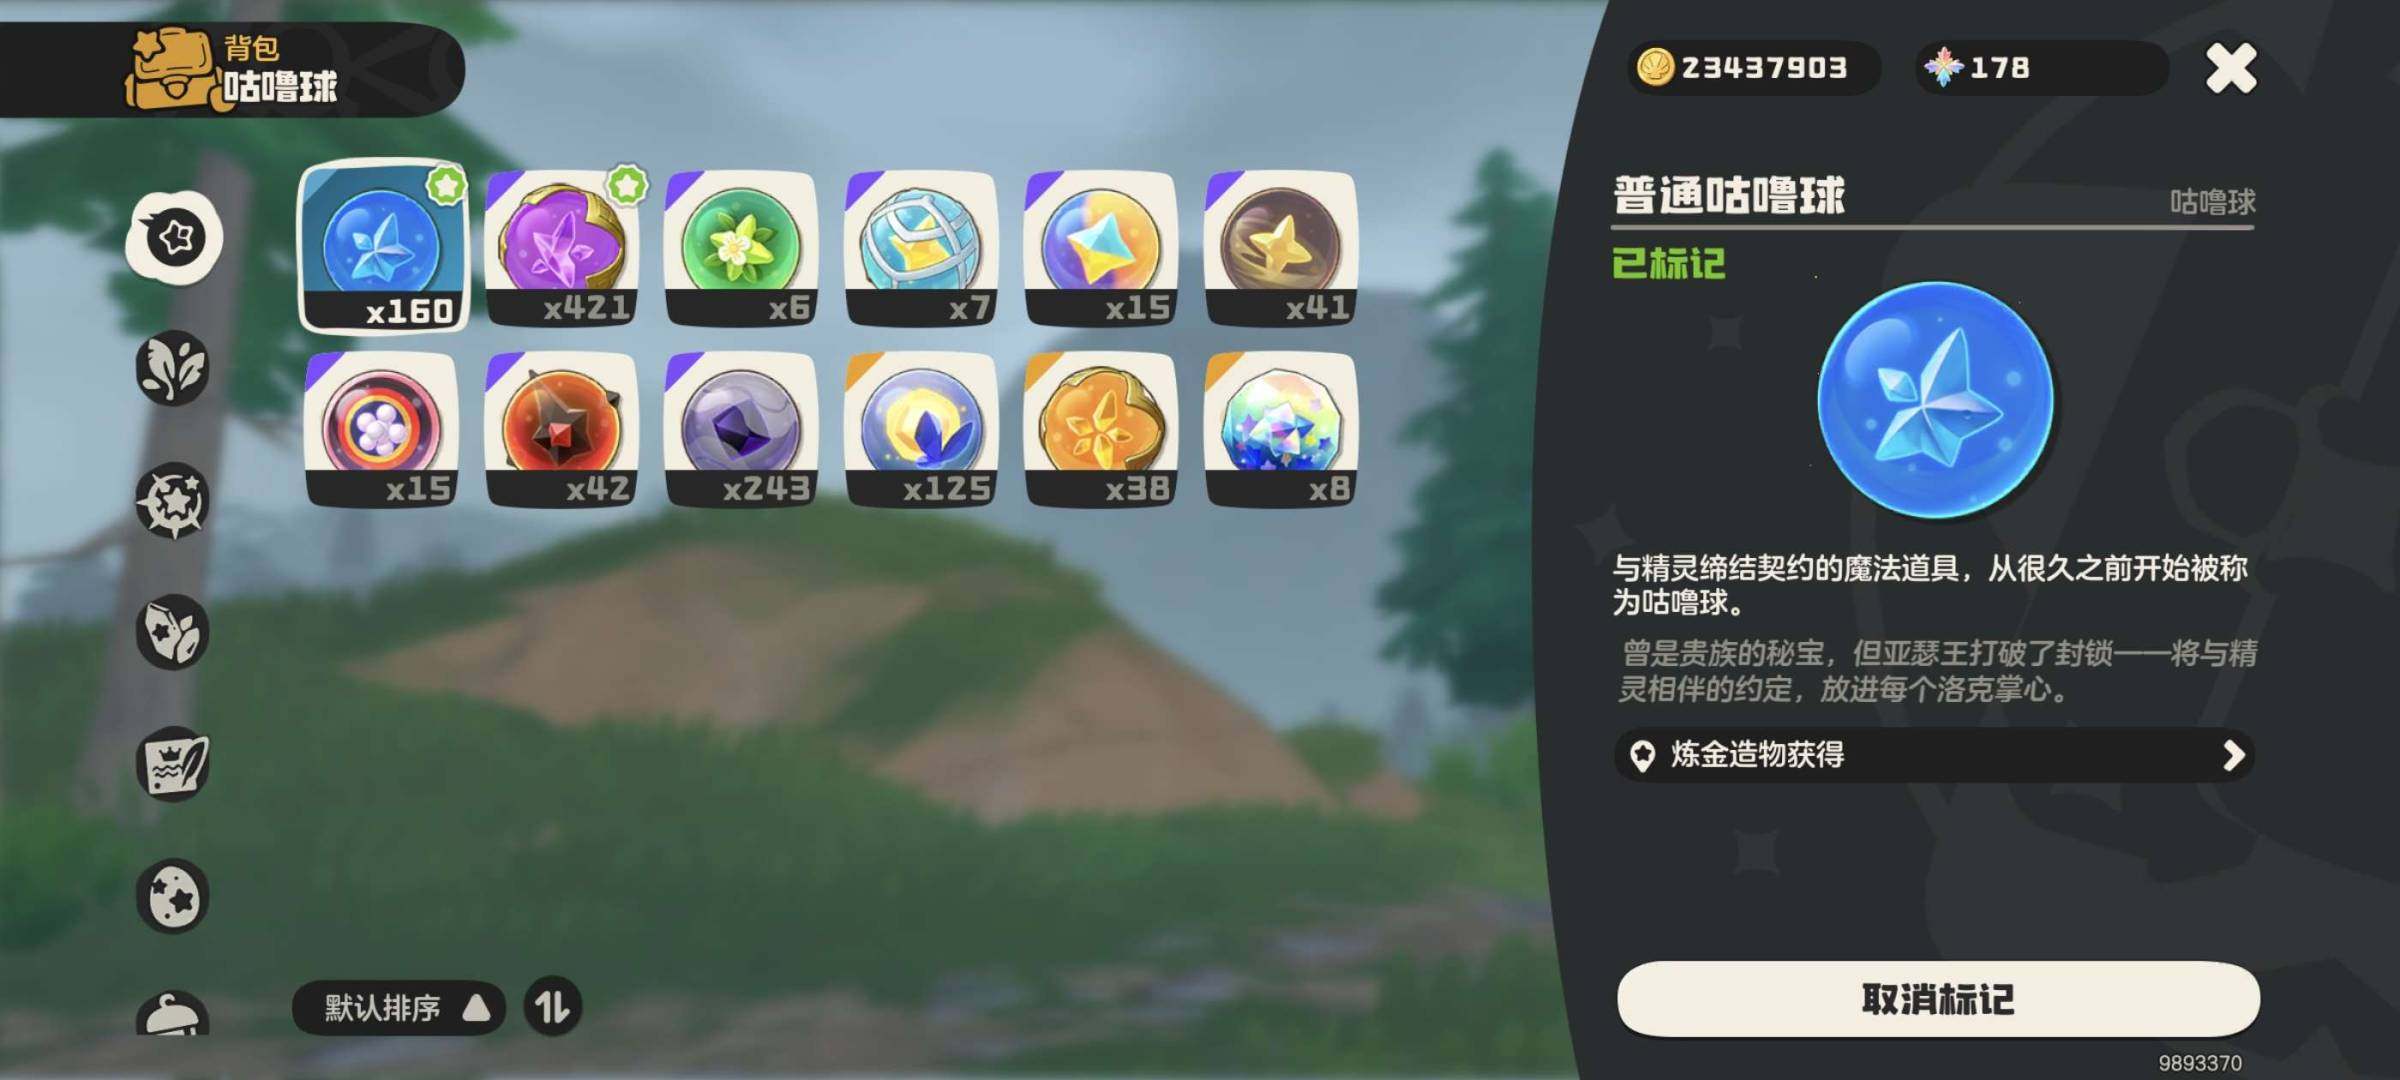The width and height of the screenshot is (2400, 1080).
Task: Click 取消标记 to unmark the ball
Action: [1938, 999]
